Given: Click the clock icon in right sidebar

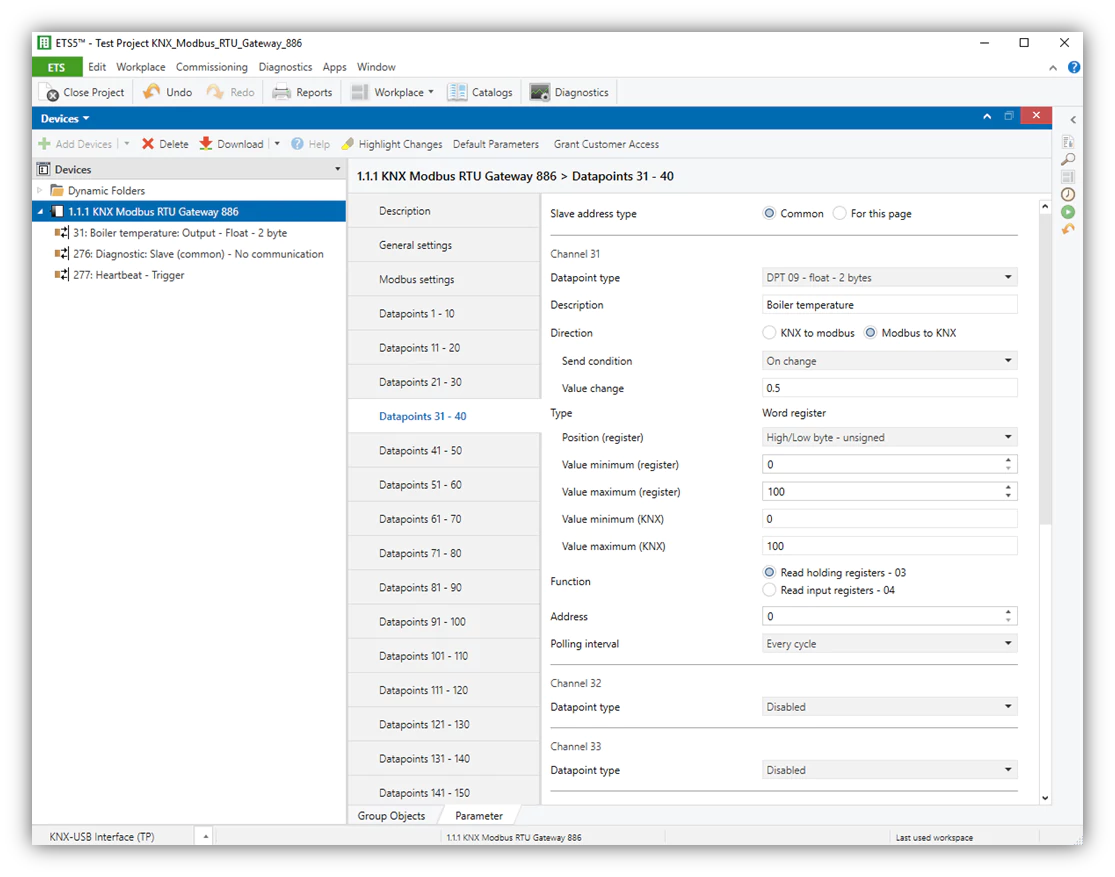Looking at the screenshot, I should (x=1068, y=194).
